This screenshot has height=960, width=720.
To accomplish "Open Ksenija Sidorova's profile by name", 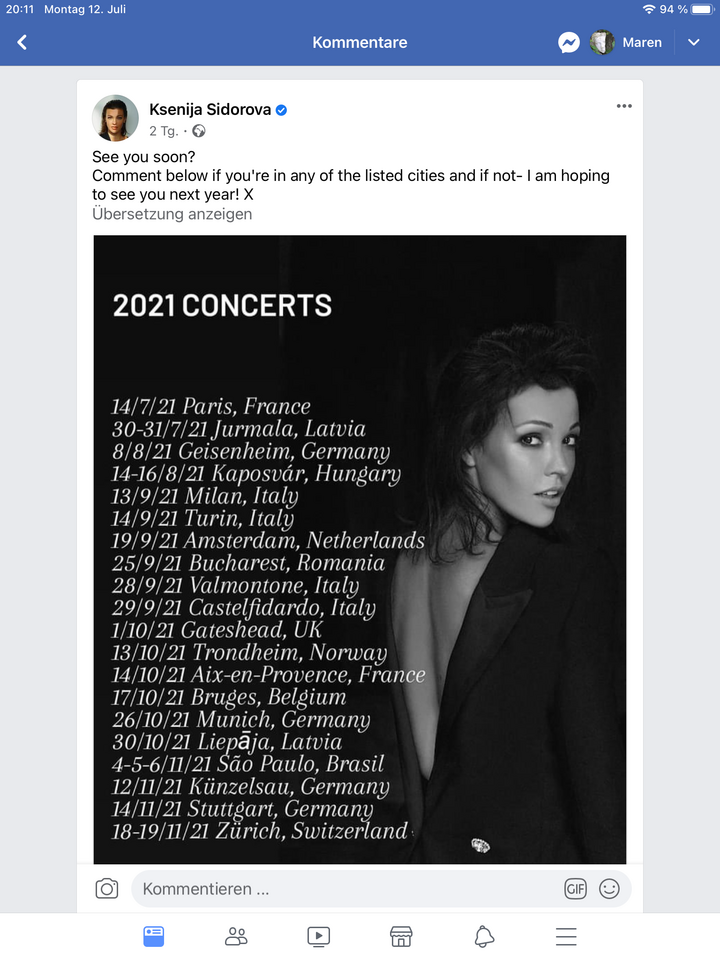I will tap(210, 110).
